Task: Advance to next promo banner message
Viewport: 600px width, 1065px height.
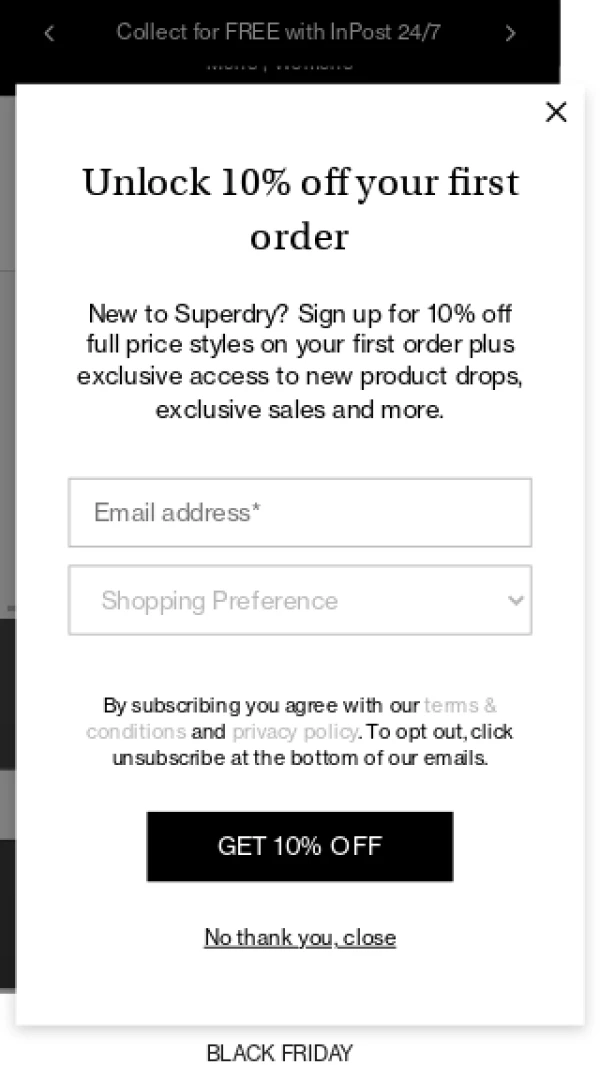Action: click(x=510, y=33)
